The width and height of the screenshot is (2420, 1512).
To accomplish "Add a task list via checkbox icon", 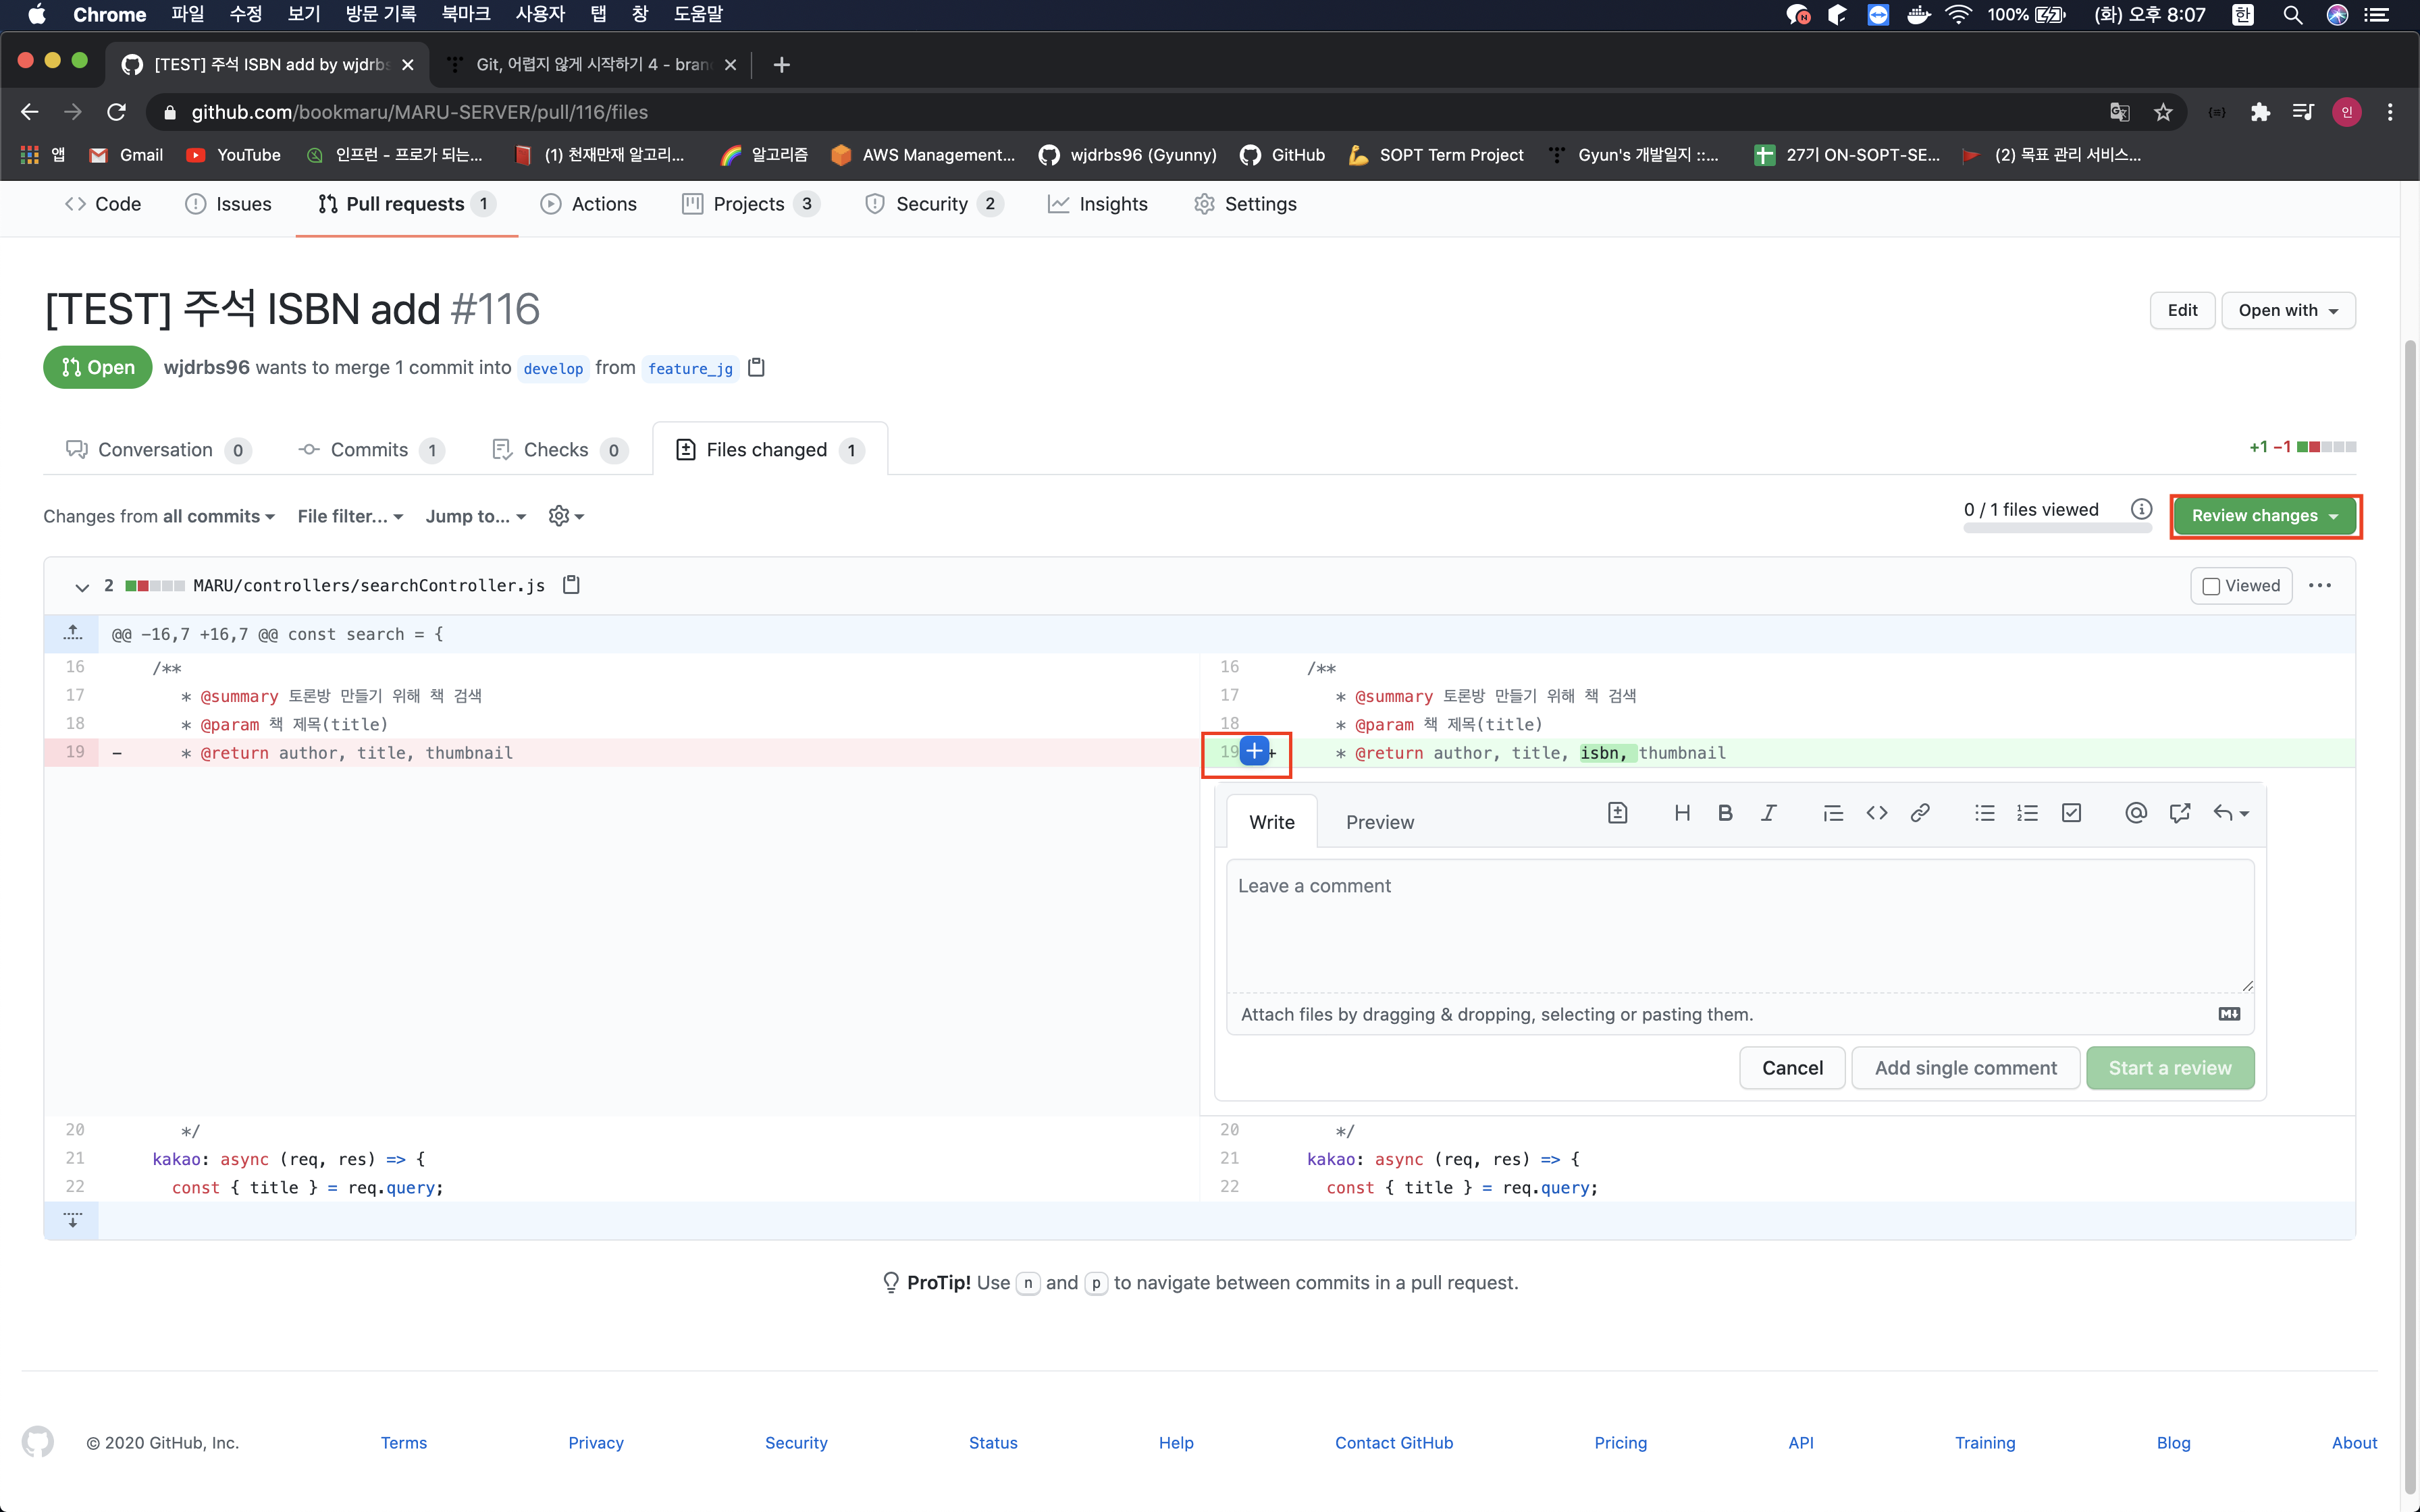I will [x=2071, y=813].
